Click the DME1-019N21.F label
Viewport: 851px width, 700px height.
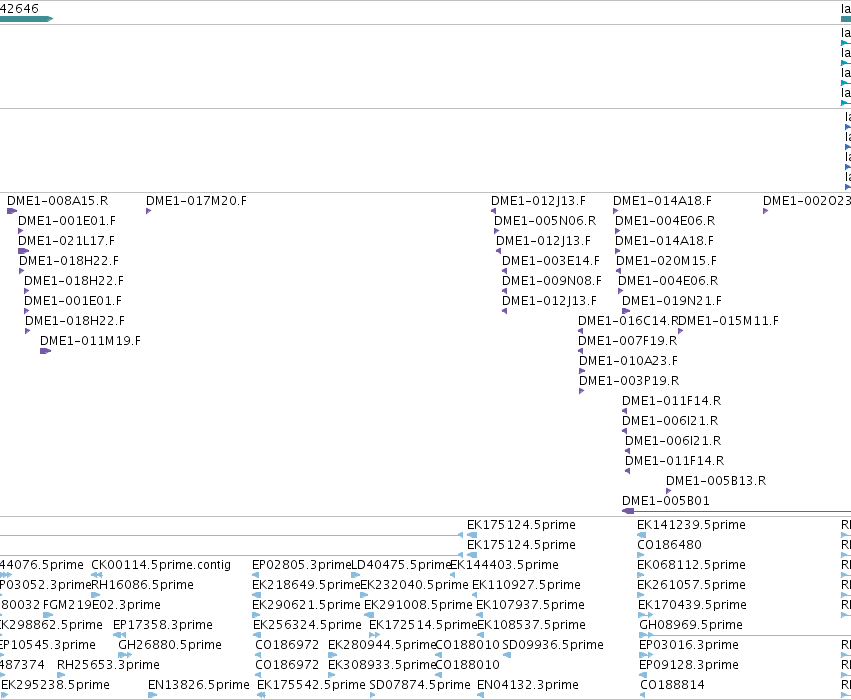pos(672,301)
